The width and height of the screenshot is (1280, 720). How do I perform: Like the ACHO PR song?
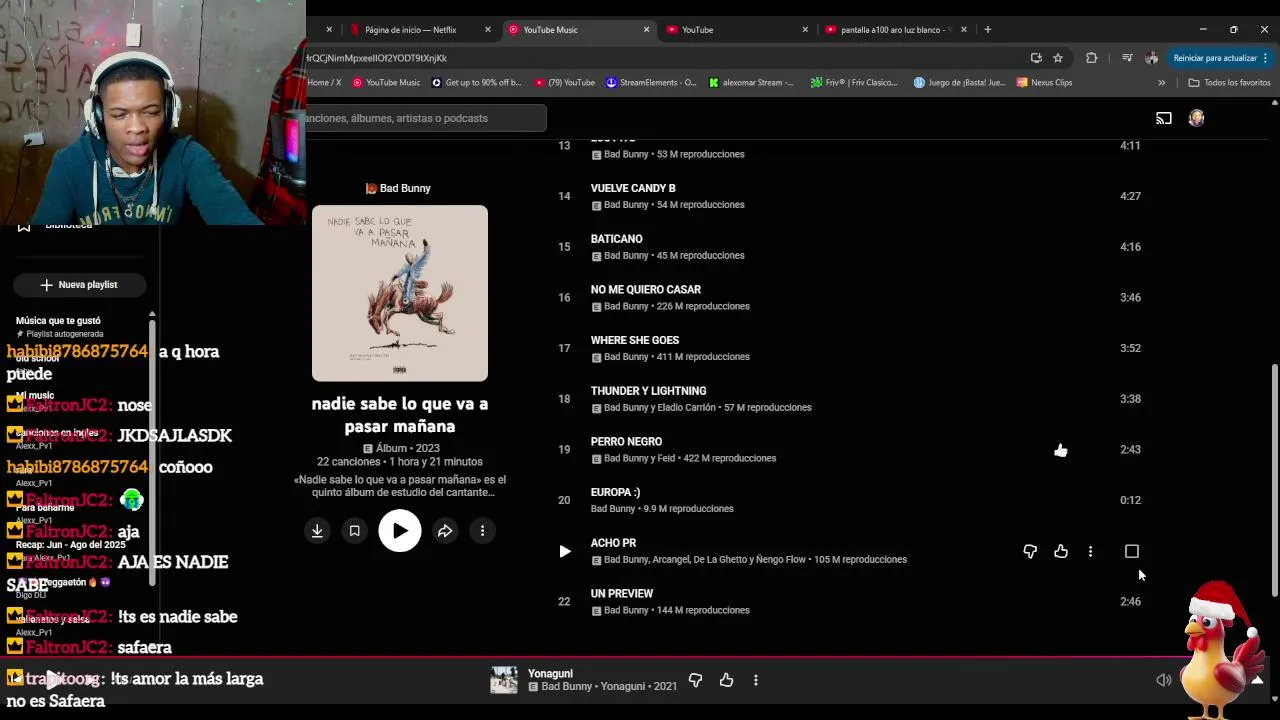[1061, 551]
